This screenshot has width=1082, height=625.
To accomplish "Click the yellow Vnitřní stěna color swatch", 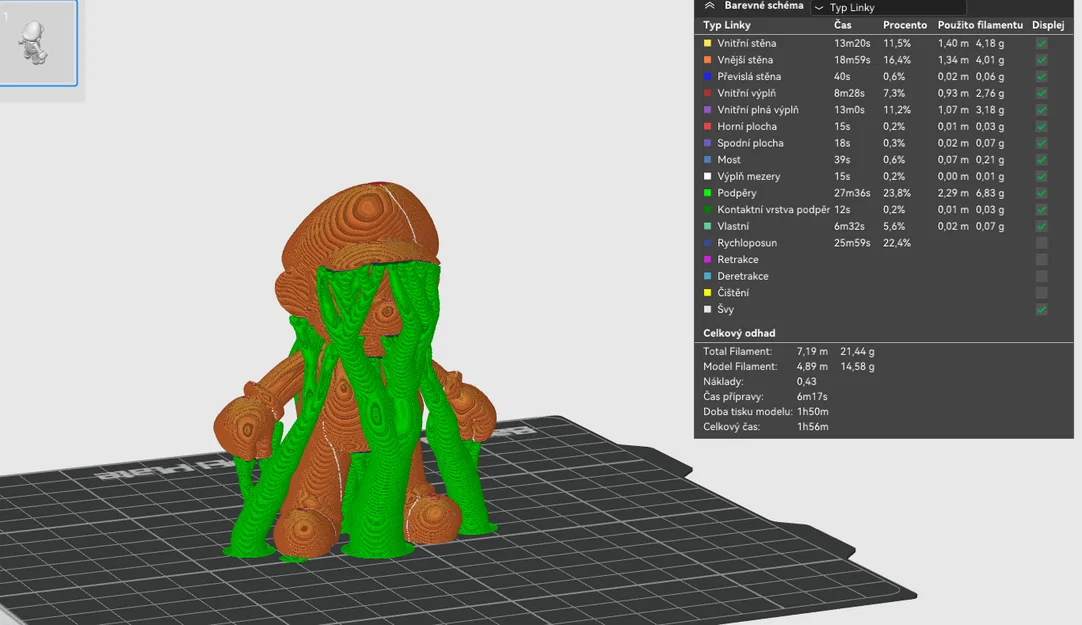I will (x=707, y=43).
